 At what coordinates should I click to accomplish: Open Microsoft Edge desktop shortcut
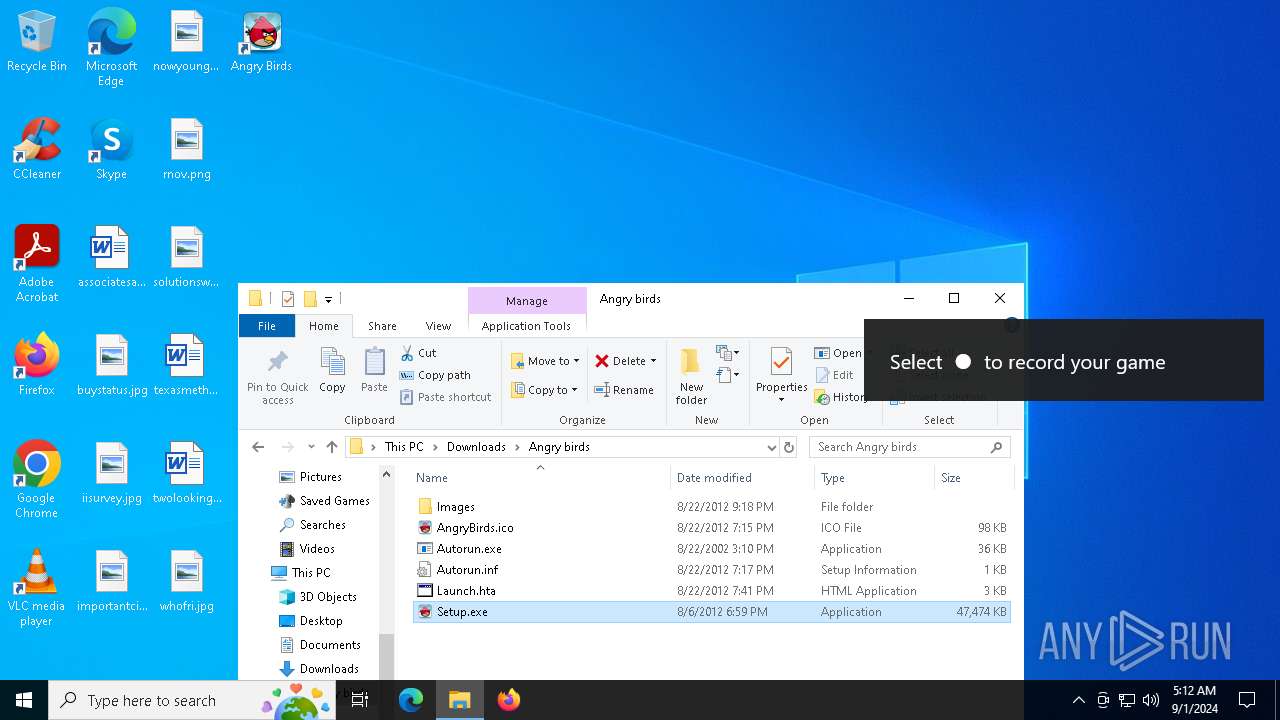pyautogui.click(x=111, y=48)
